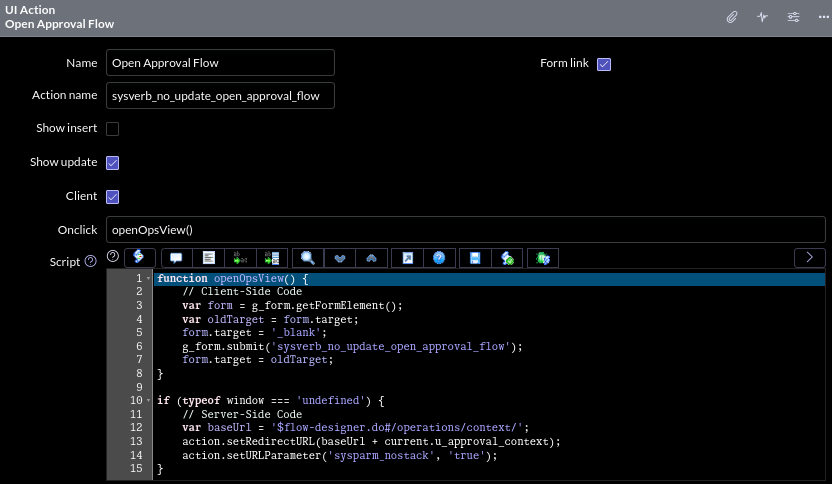The height and width of the screenshot is (484, 832).
Task: Click the script editor blue question mark icon
Action: (x=438, y=258)
